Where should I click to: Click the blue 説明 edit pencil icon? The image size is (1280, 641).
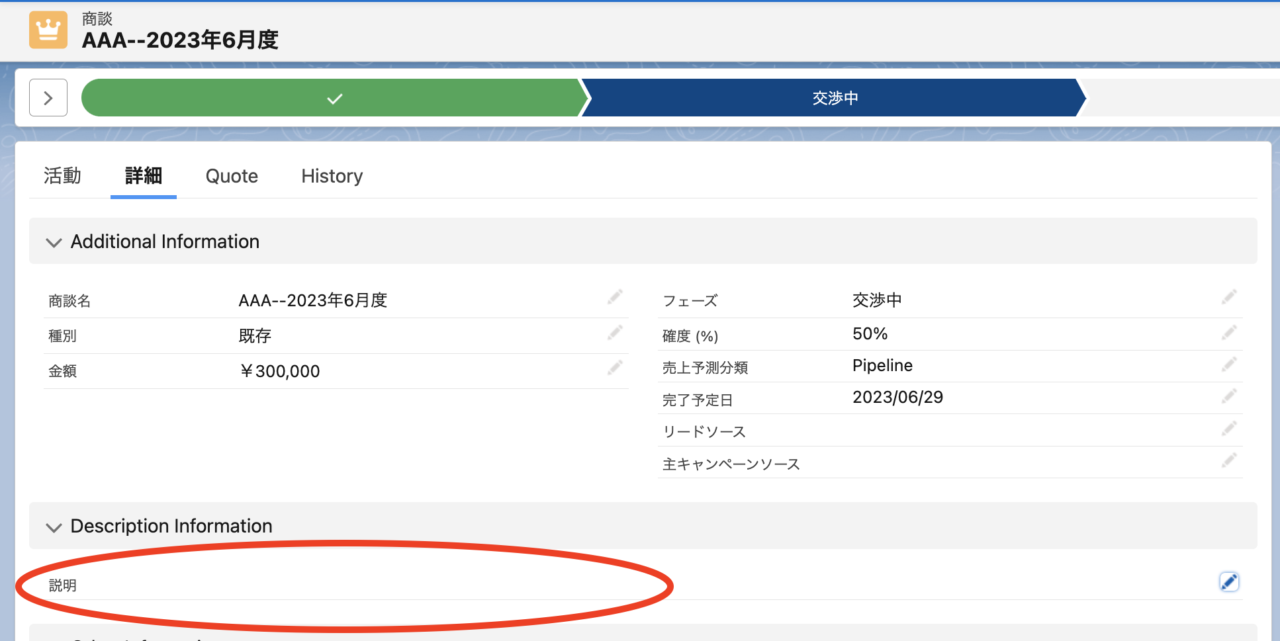[x=1229, y=582]
